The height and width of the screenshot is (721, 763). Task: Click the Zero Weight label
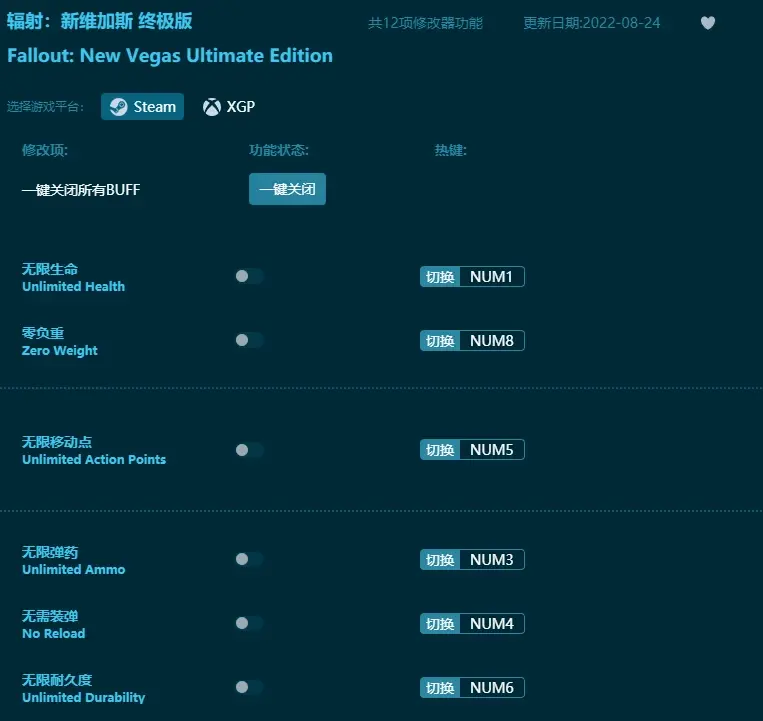pos(59,350)
